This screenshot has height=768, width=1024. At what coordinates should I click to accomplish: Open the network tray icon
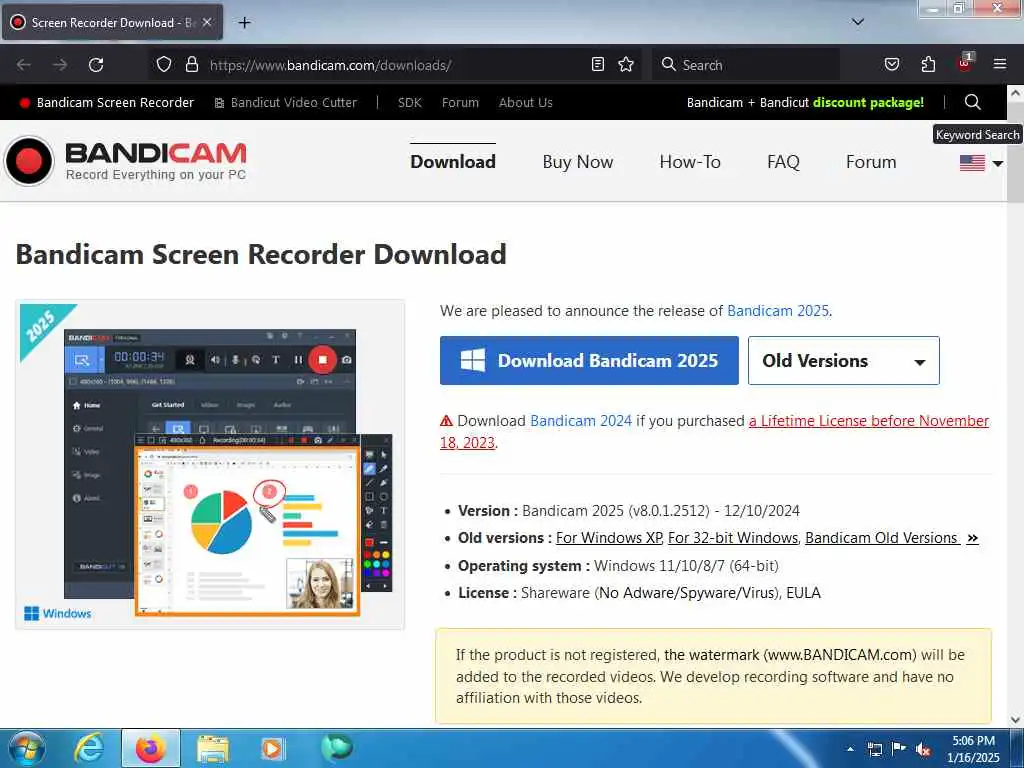(x=874, y=749)
